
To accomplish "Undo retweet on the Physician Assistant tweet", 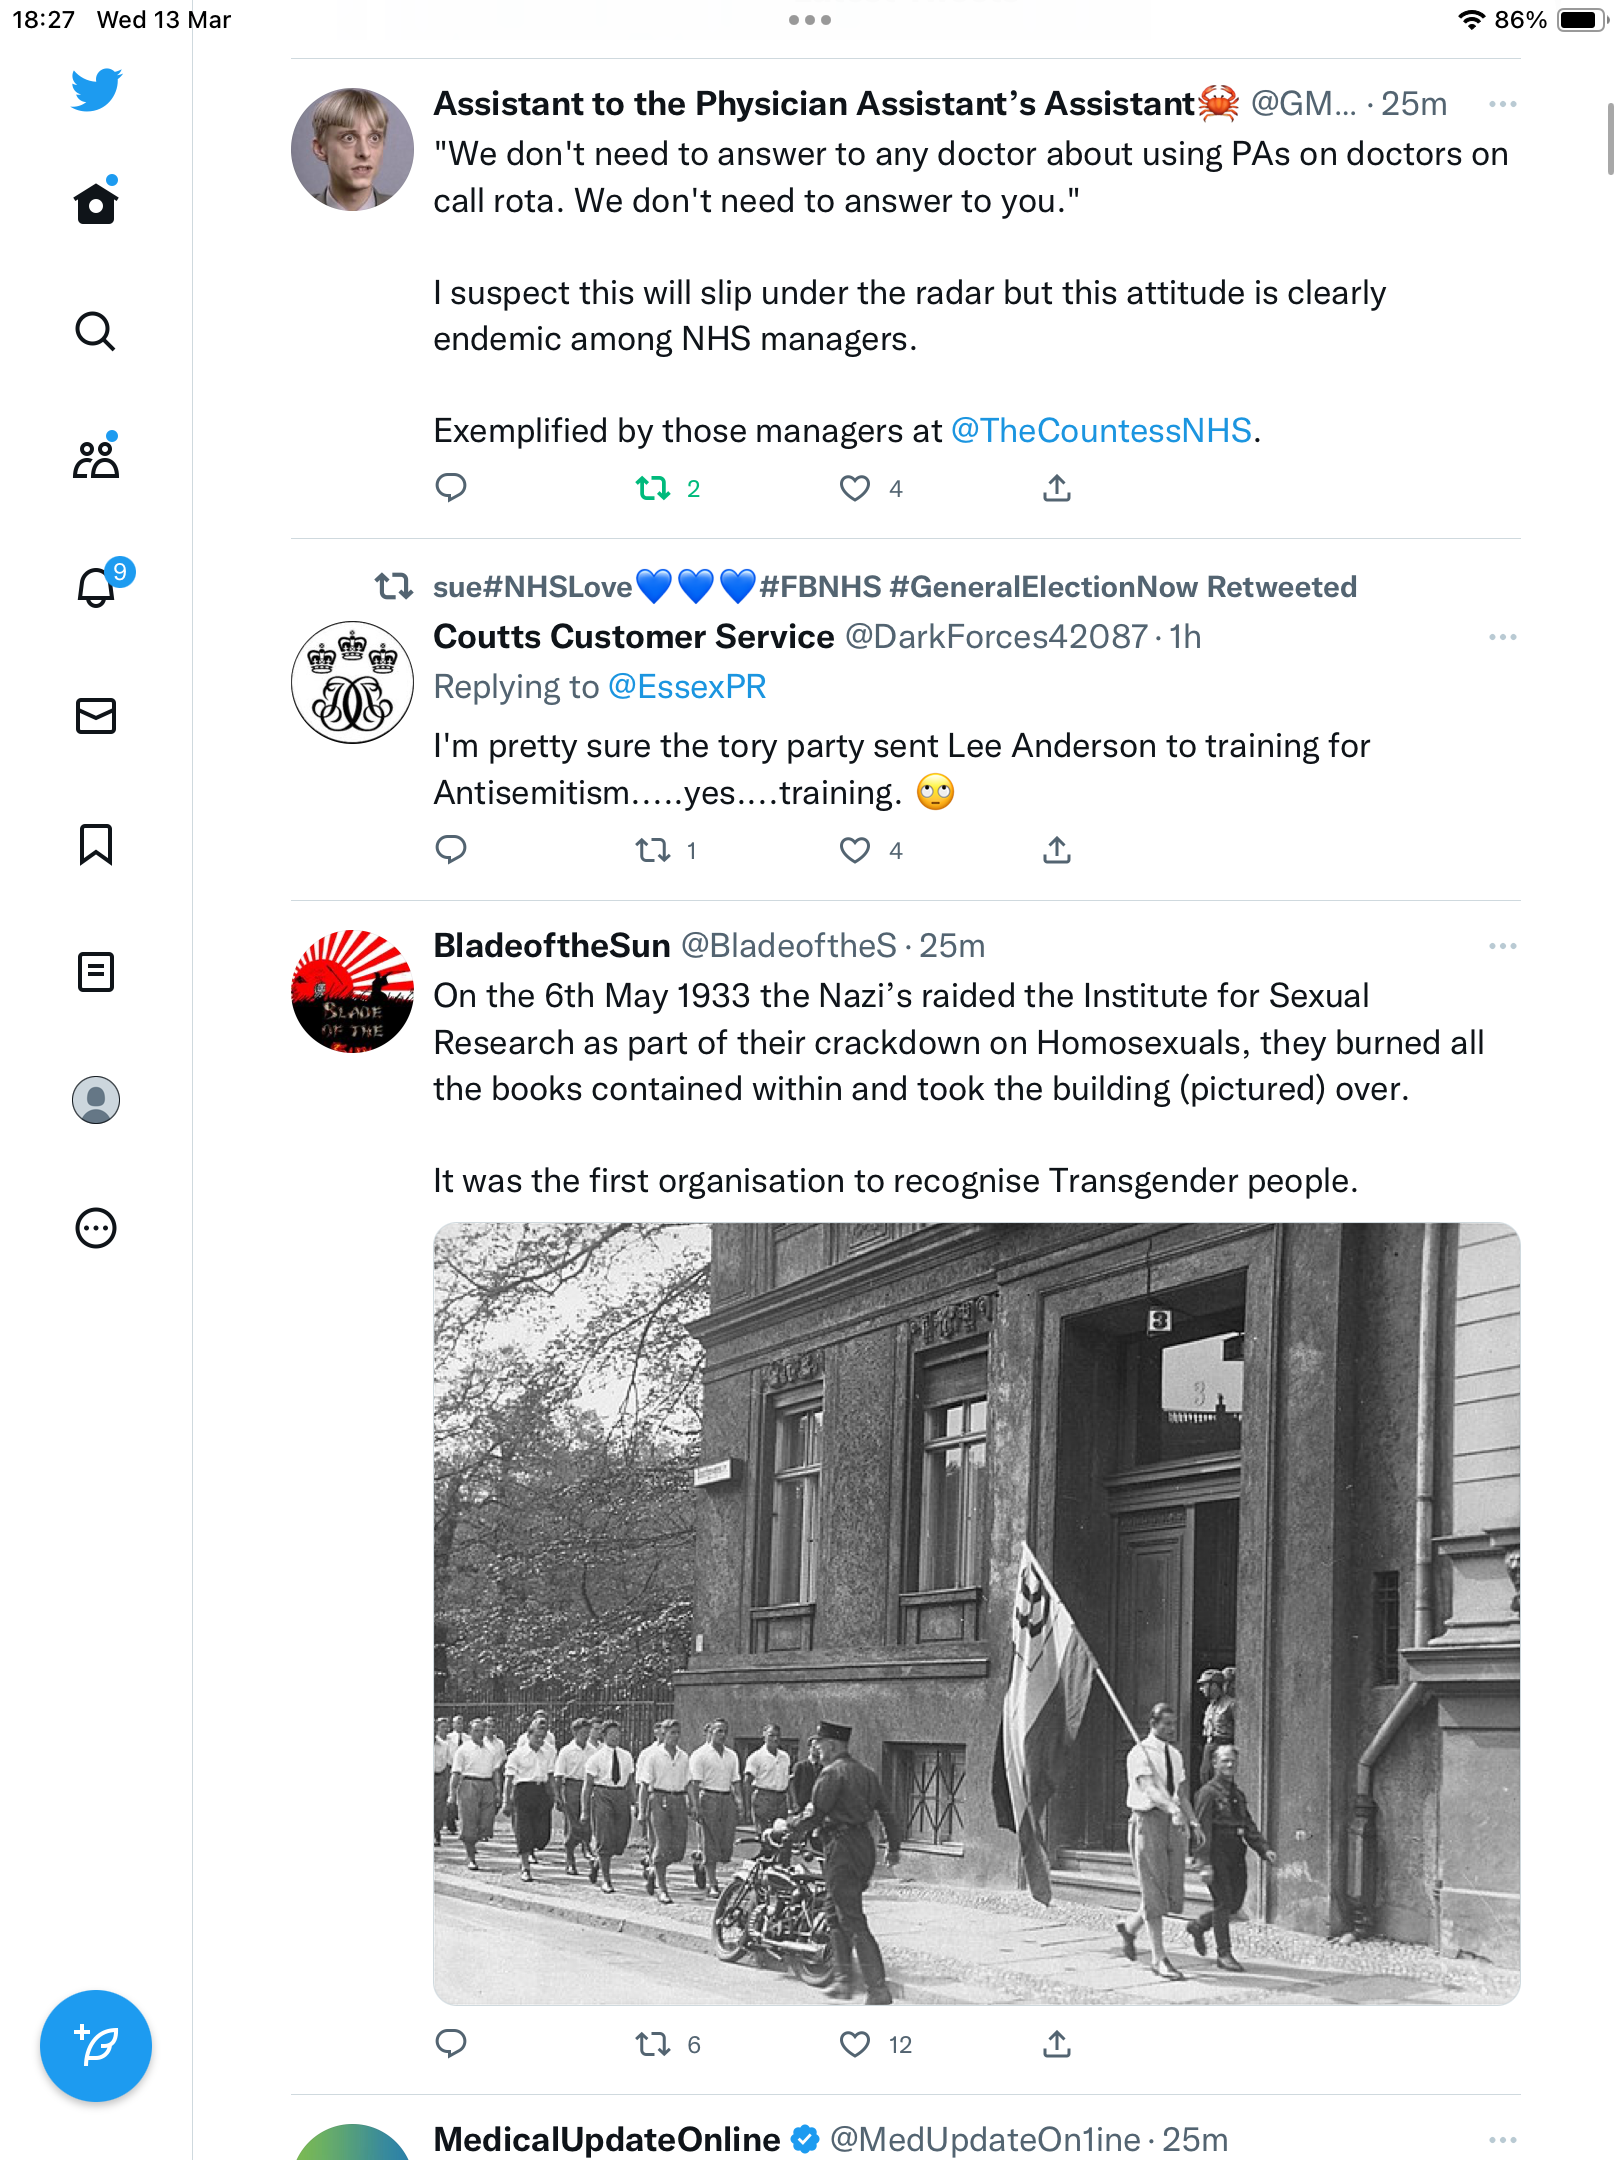I will point(653,488).
